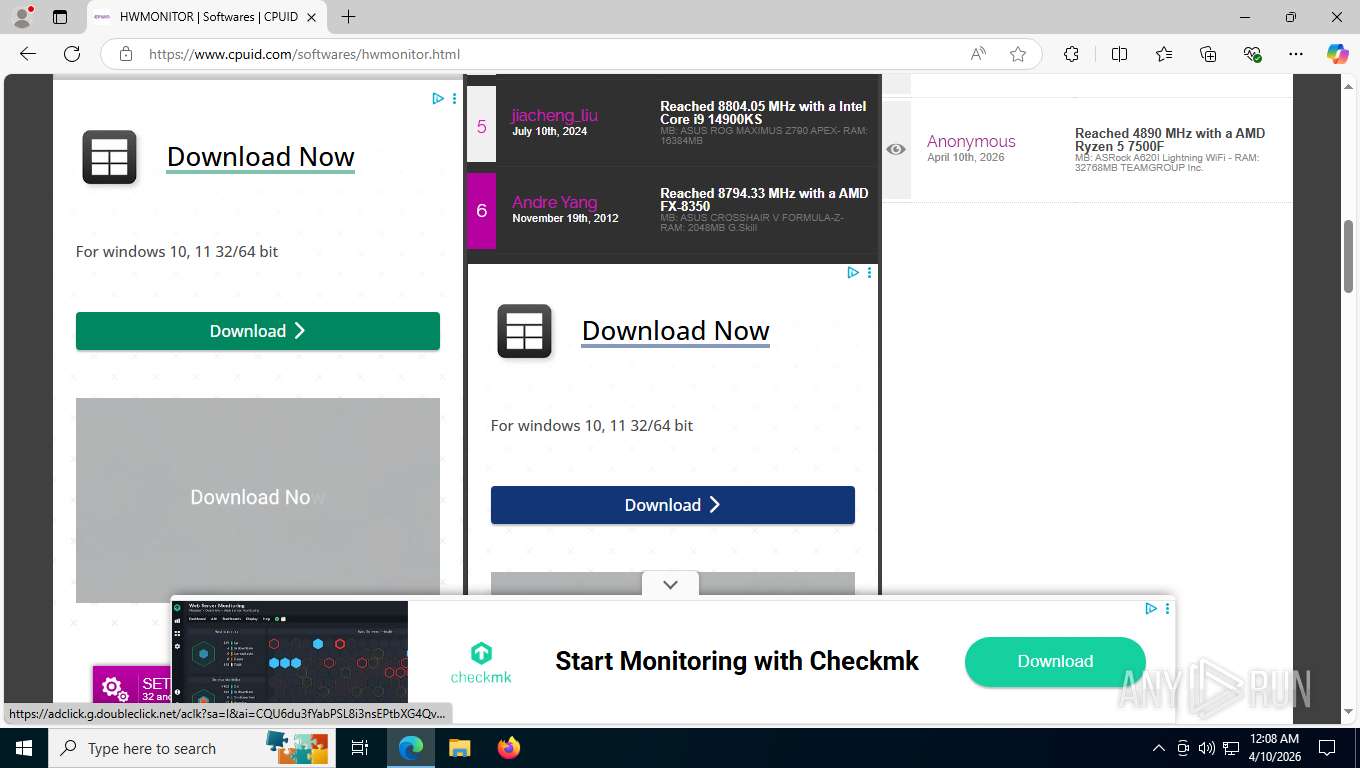Click the taskbar search box
This screenshot has width=1360, height=768.
click(192, 748)
